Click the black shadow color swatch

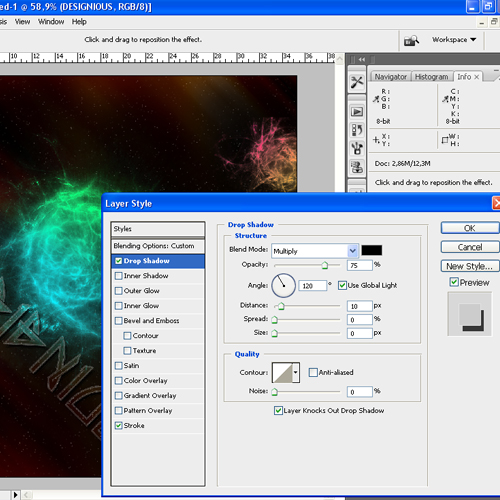(x=372, y=250)
